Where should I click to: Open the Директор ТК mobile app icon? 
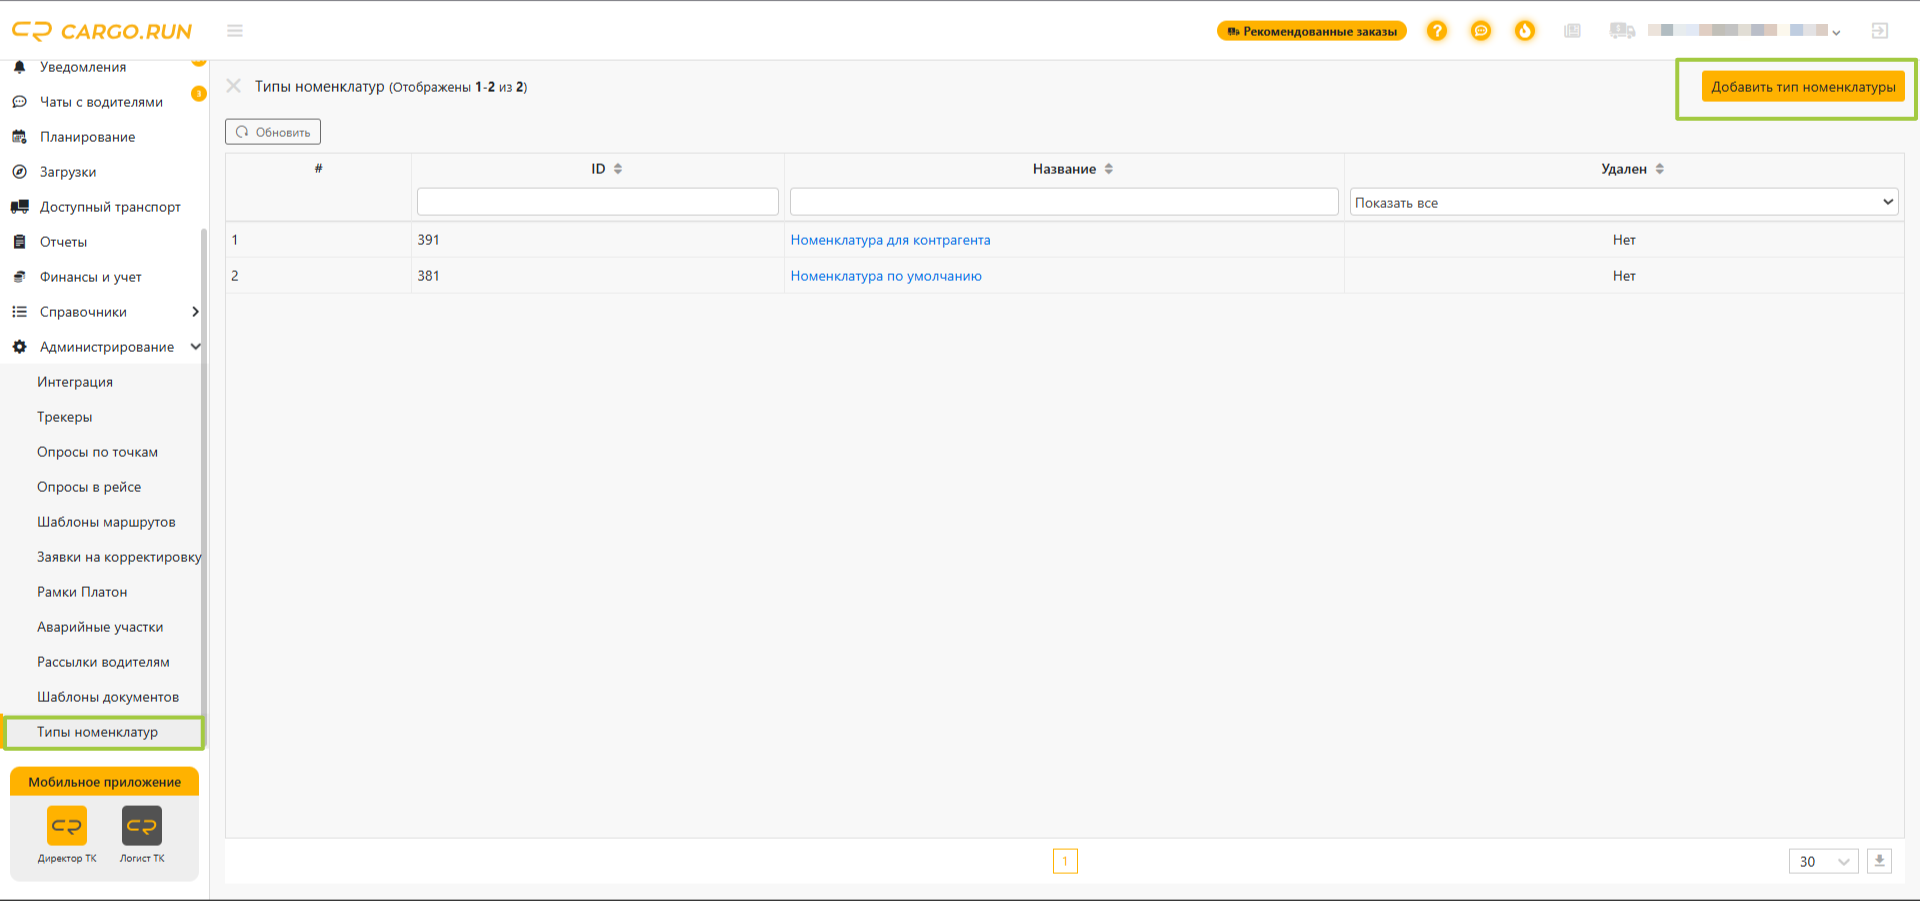(67, 826)
